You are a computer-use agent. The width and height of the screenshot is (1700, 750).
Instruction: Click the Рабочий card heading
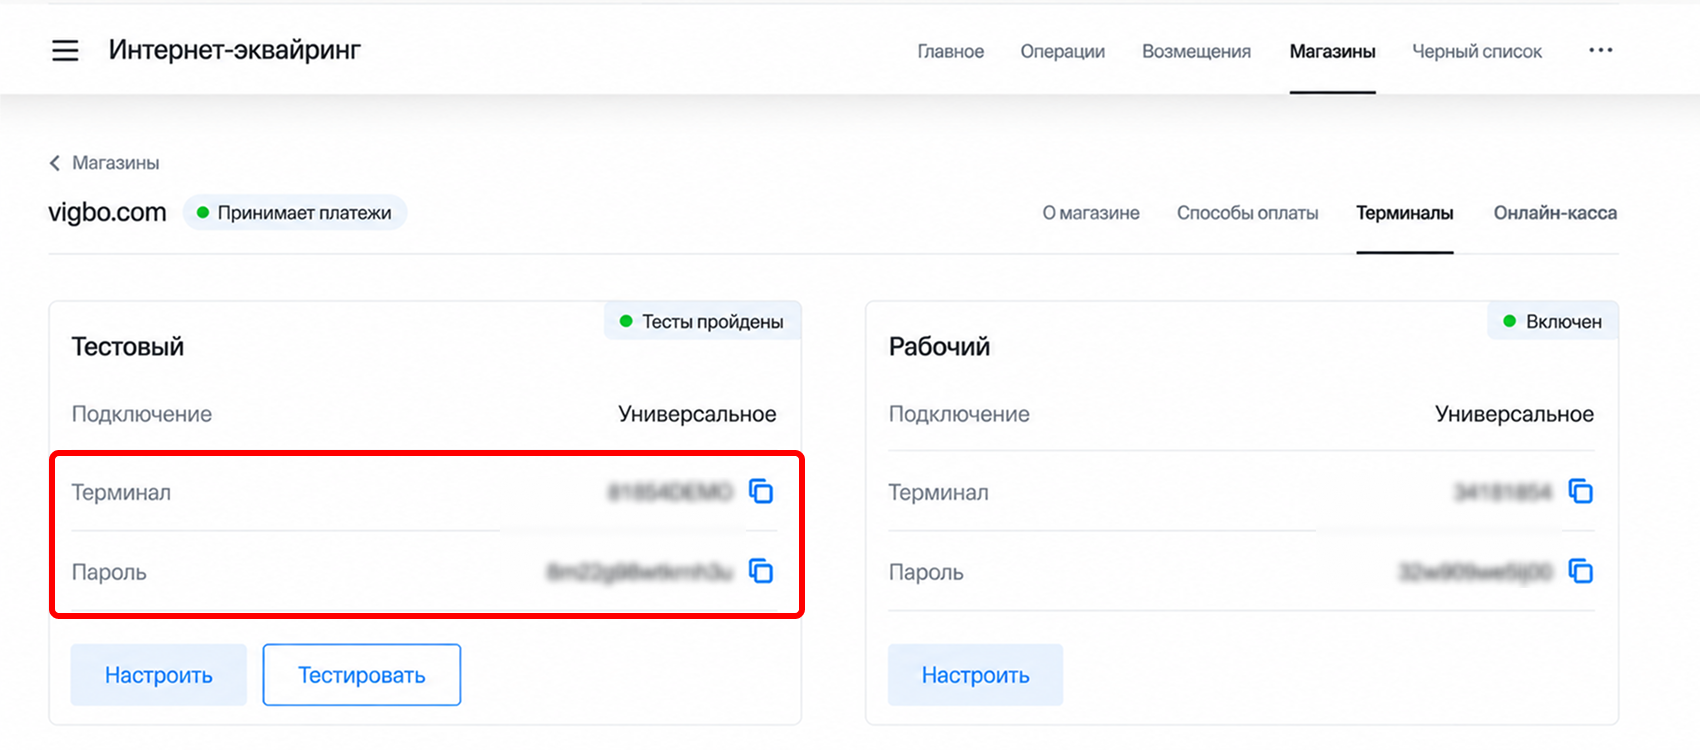point(939,347)
